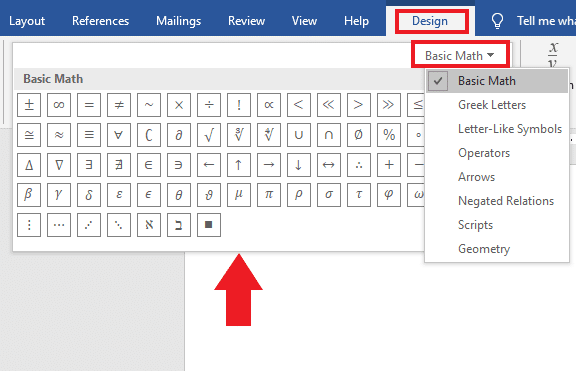Viewport: 576px width, 371px height.
Task: Insert the division sign symbol
Action: 209,105
